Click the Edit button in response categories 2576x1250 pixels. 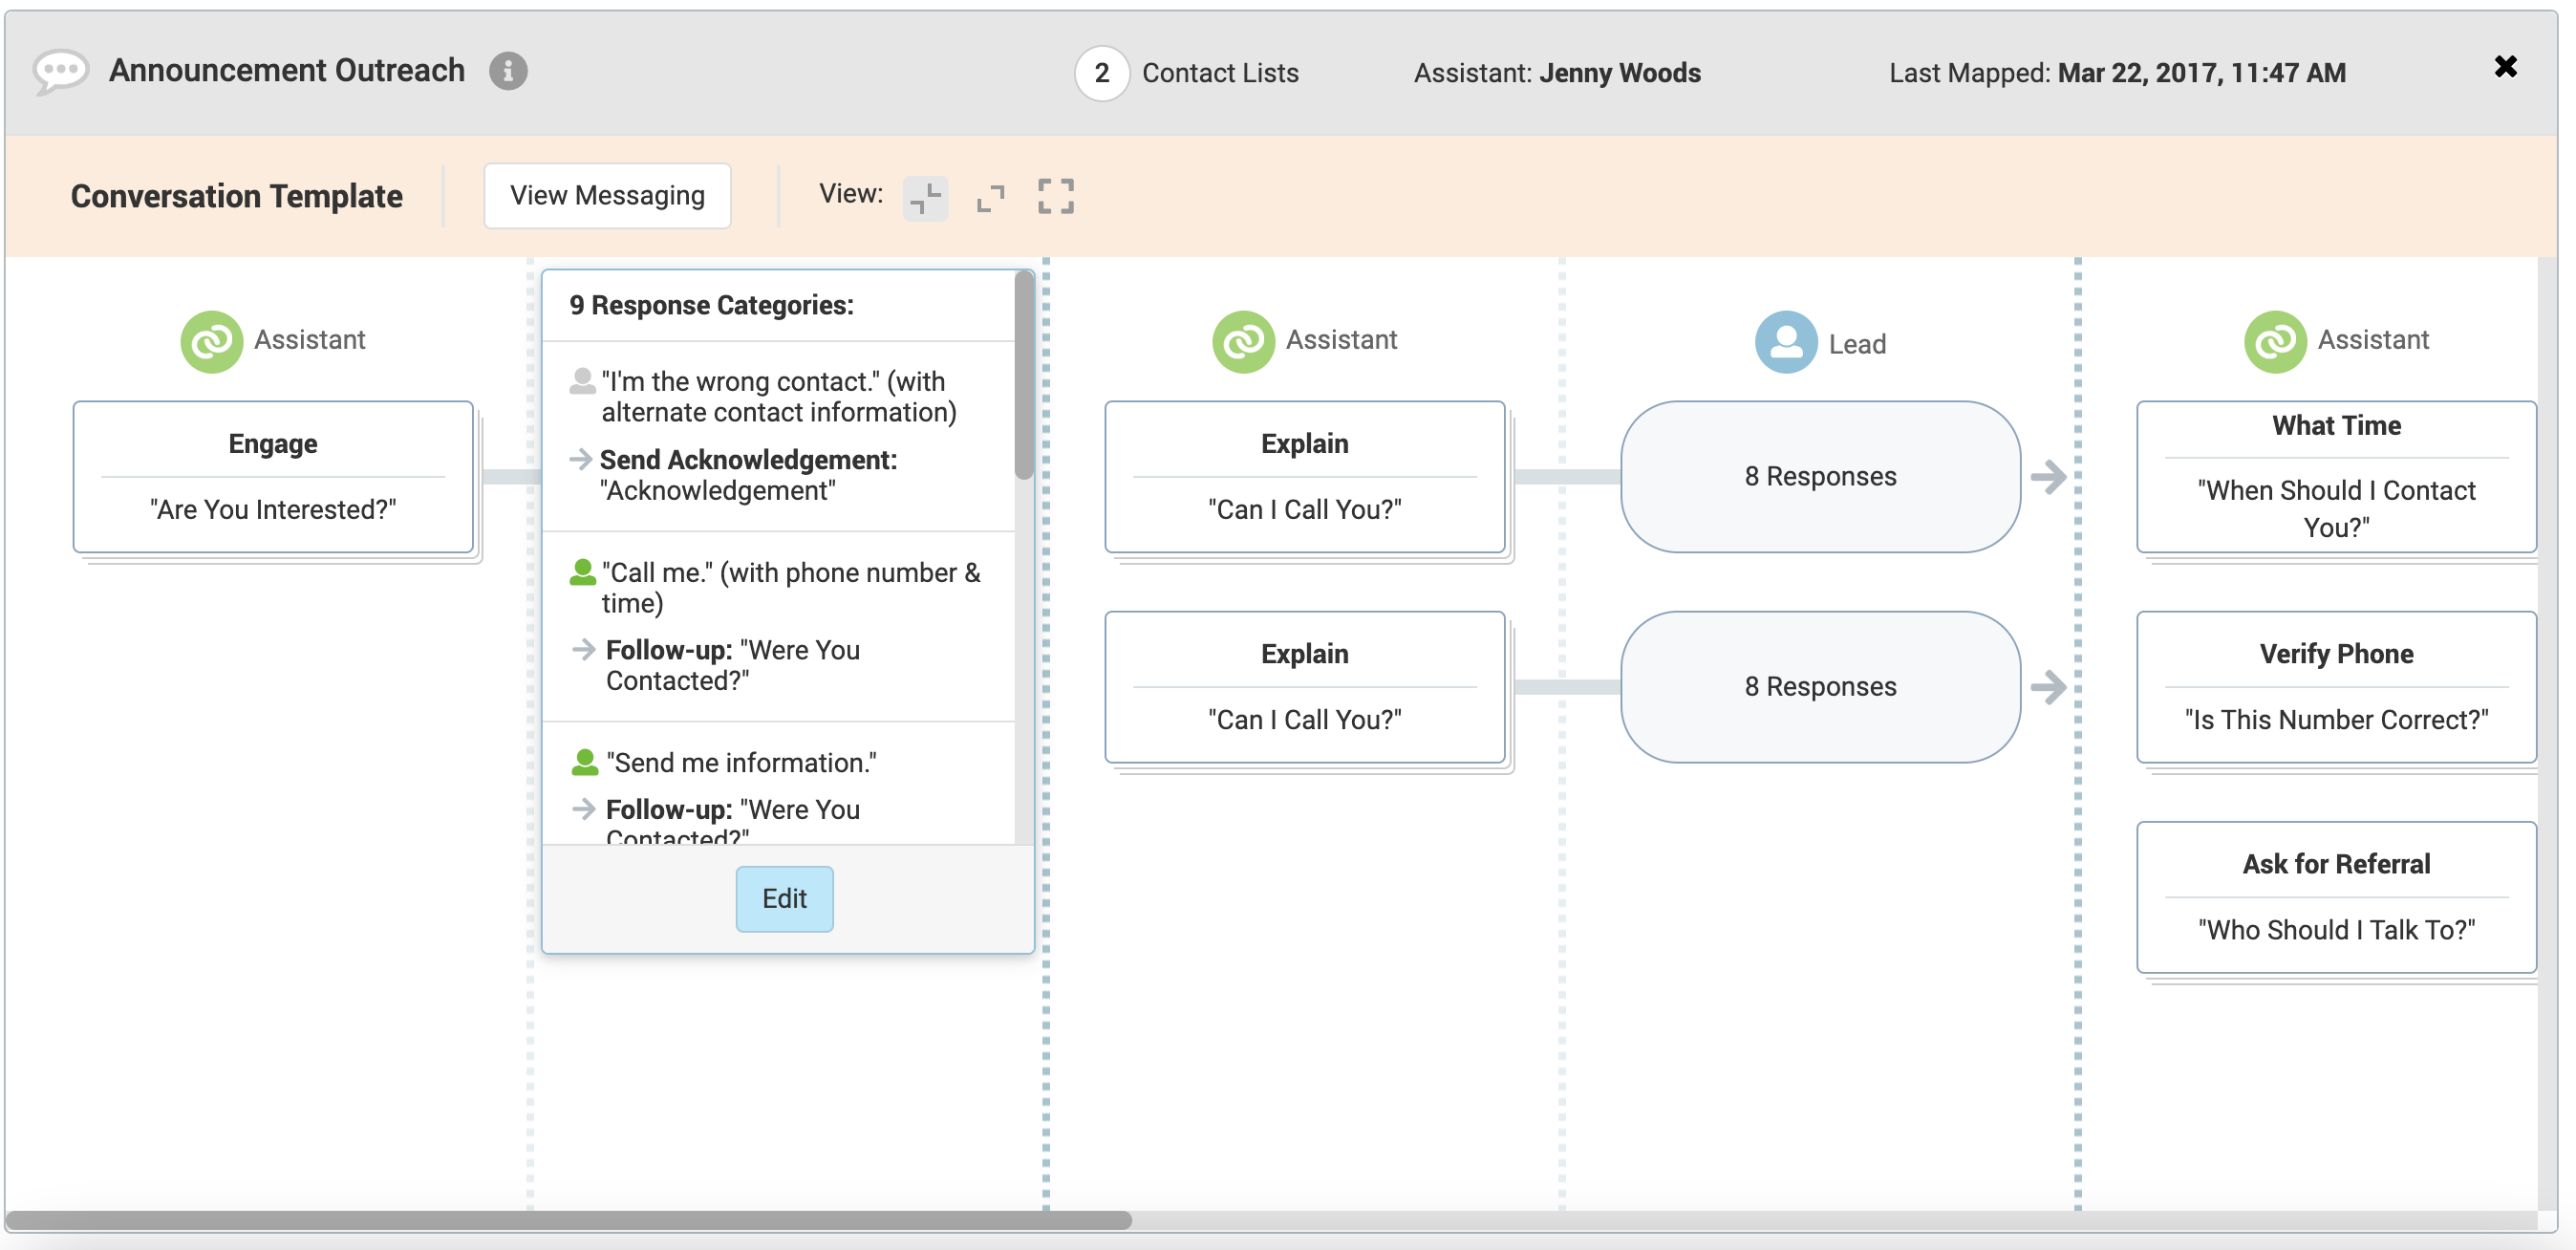(784, 897)
